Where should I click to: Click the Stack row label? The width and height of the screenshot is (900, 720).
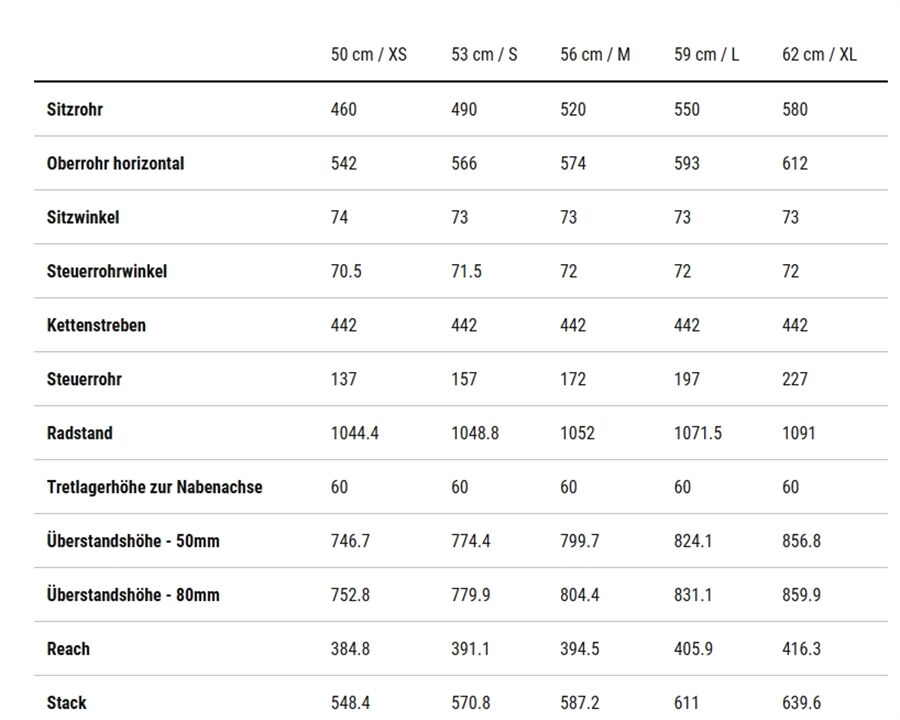point(67,703)
